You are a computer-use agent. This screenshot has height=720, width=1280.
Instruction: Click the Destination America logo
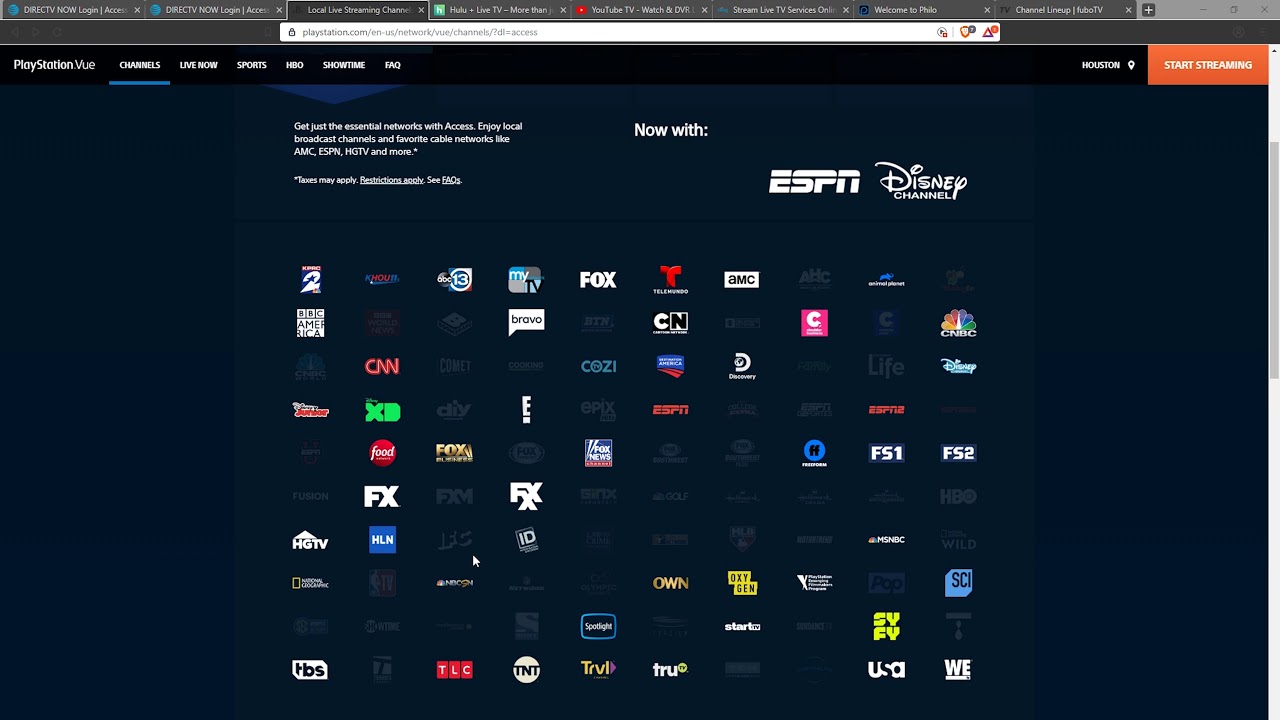[670, 365]
